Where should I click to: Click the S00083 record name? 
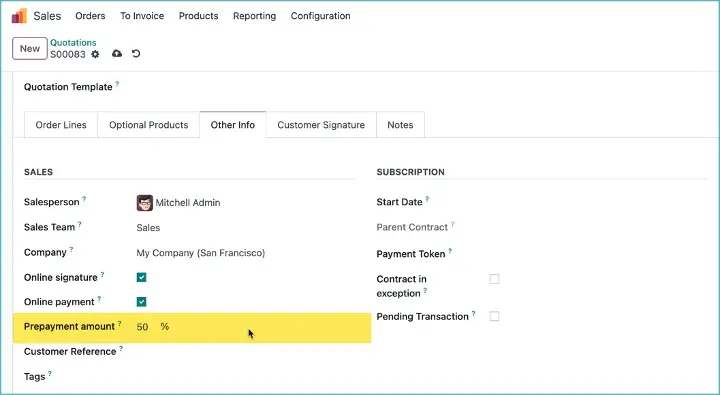(x=68, y=55)
